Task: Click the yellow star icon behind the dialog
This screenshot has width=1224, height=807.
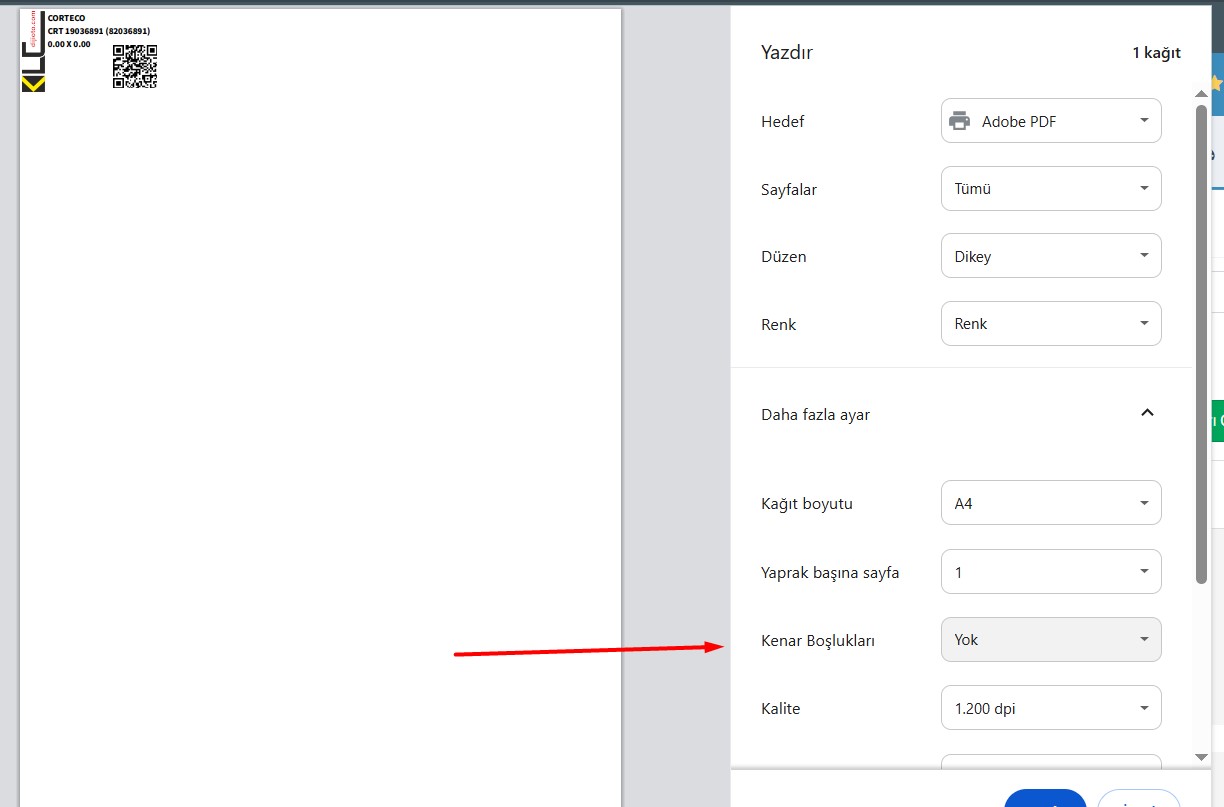Action: (1216, 82)
